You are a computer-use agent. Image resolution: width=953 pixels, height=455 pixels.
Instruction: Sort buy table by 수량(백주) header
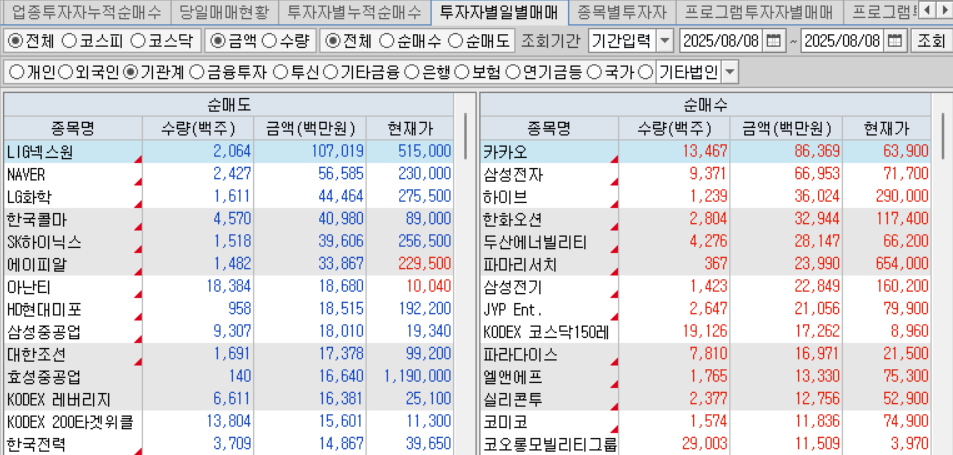click(674, 128)
